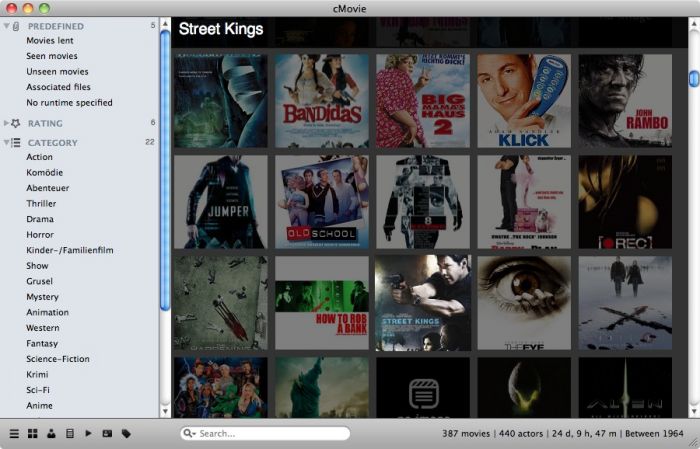The width and height of the screenshot is (700, 449).
Task: Open the How to Rob a Bank poster
Action: pyautogui.click(x=322, y=303)
